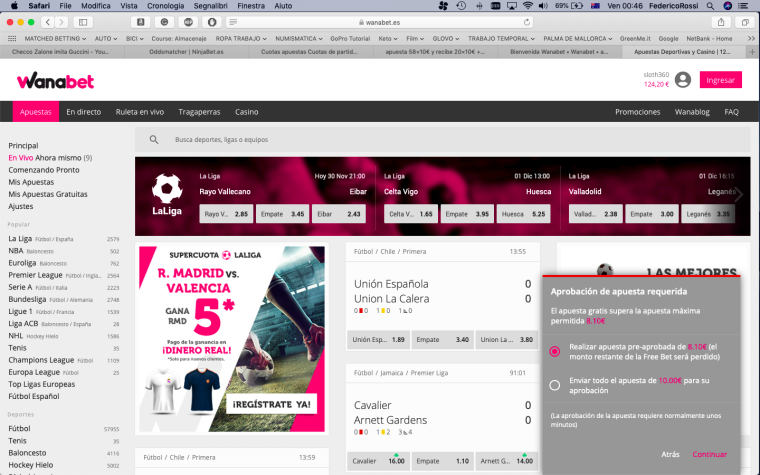
Task: Go forward with Safari forward arrow
Action: 61,22
